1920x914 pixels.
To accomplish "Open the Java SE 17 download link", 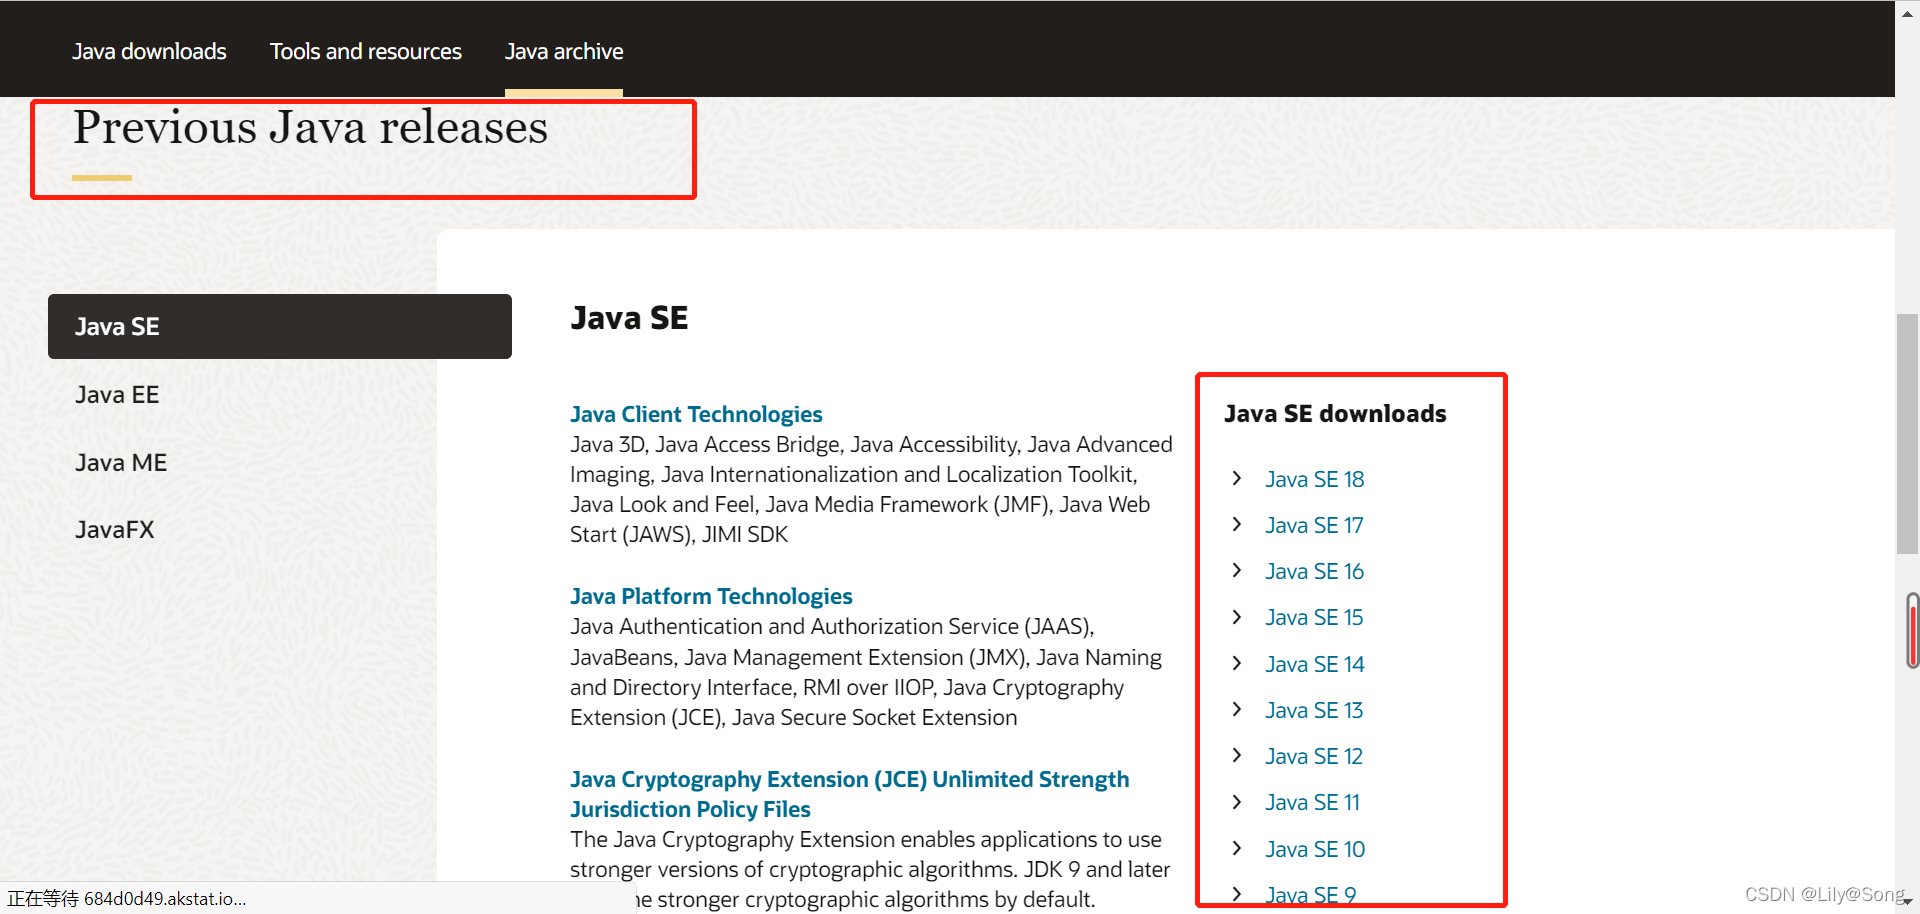I will [x=1314, y=525].
